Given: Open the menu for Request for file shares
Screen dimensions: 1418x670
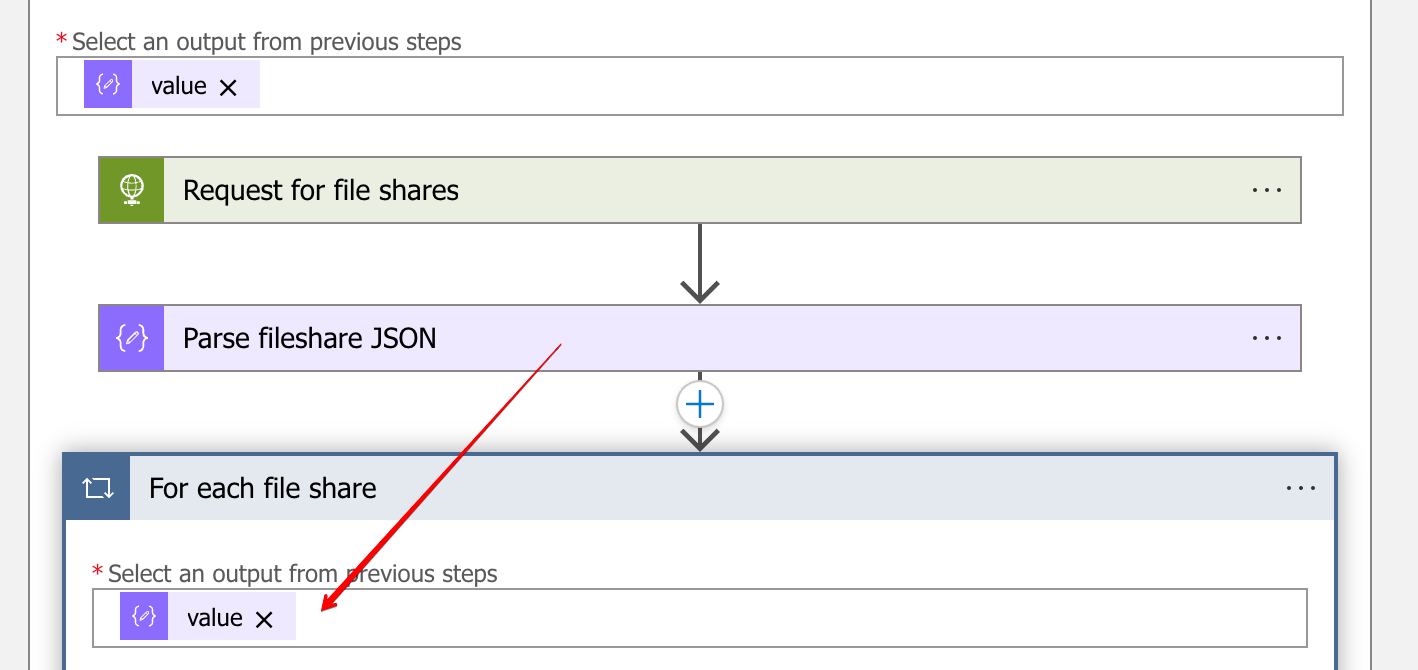Looking at the screenshot, I should 1266,190.
